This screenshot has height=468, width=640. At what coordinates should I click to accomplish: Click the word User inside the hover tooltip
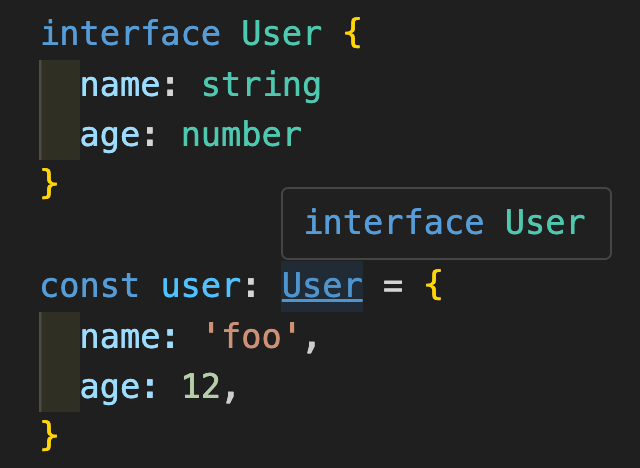click(x=545, y=223)
